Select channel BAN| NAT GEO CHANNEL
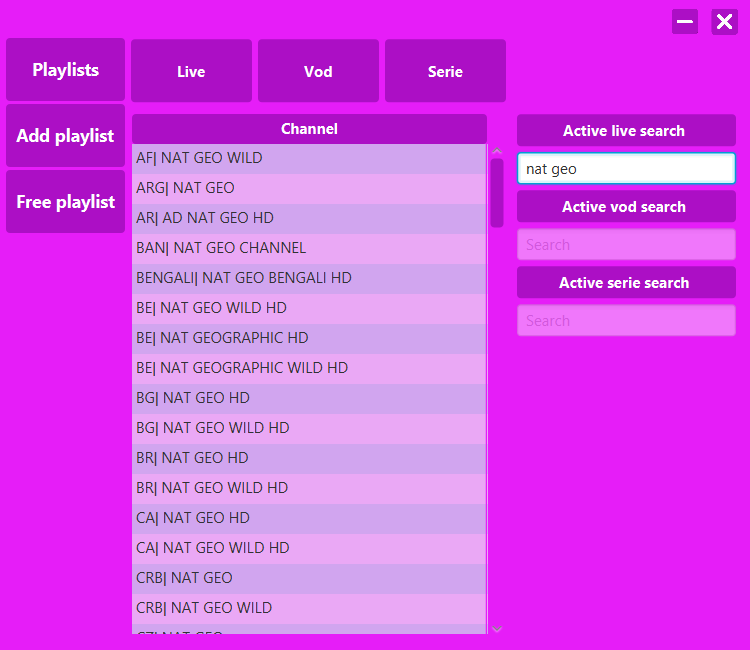 (309, 248)
